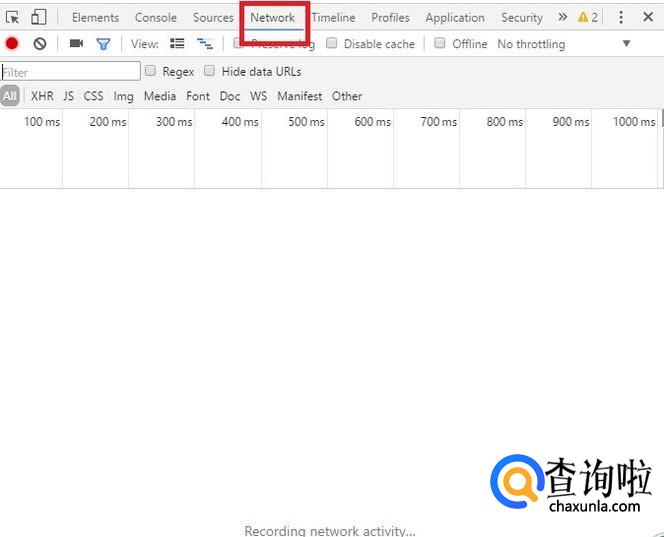Viewport: 664px width, 537px height.
Task: Open the Timeline tab
Action: pos(333,17)
